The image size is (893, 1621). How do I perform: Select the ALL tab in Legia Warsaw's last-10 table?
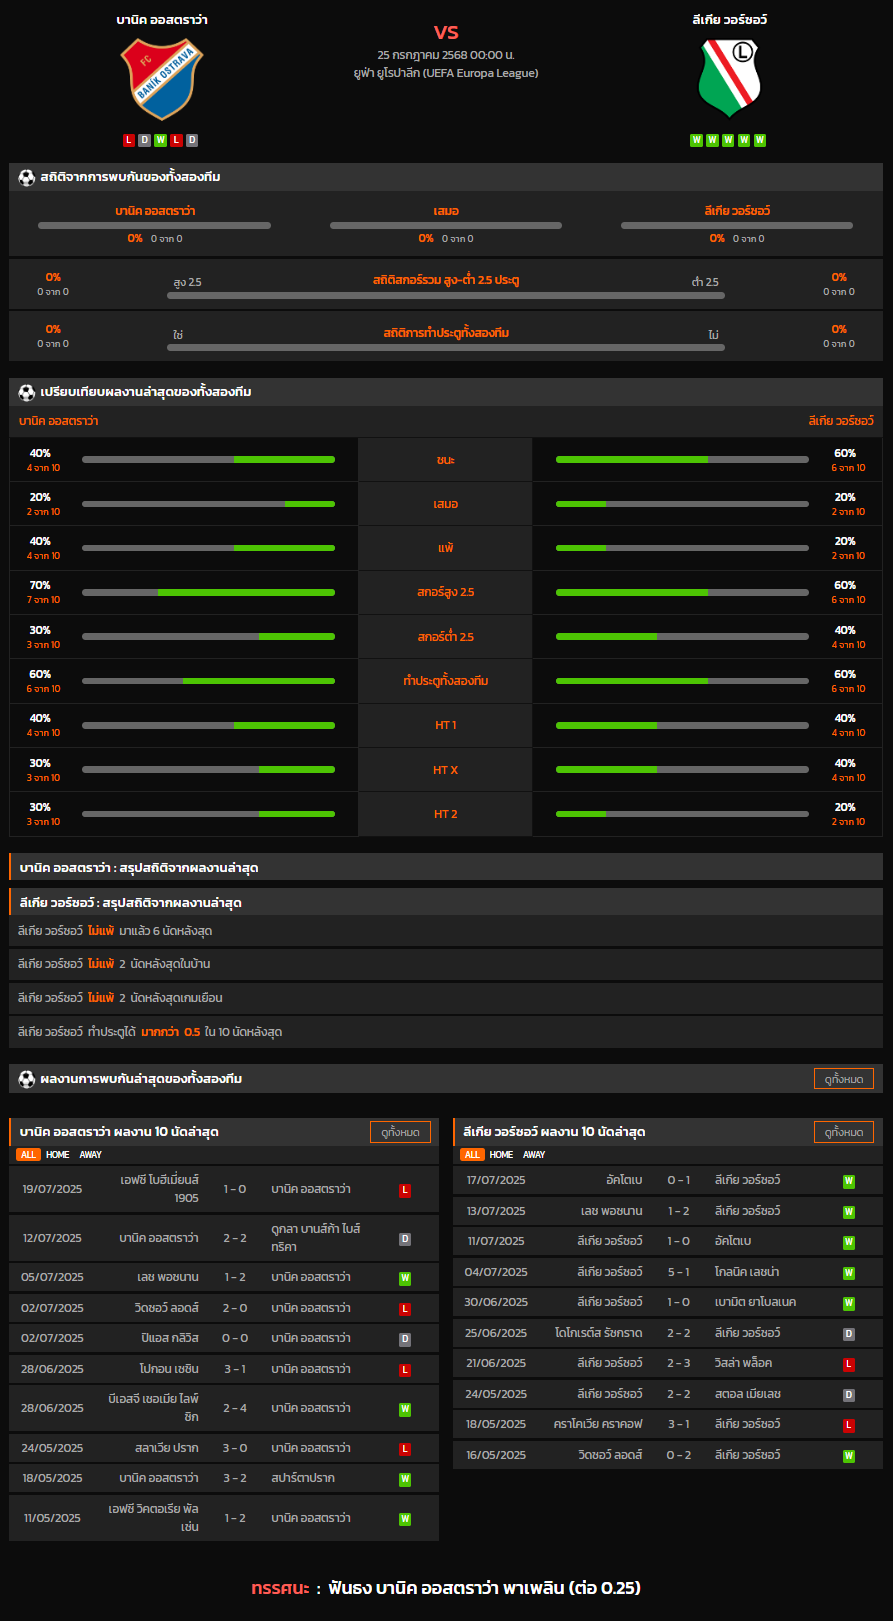[x=472, y=1155]
